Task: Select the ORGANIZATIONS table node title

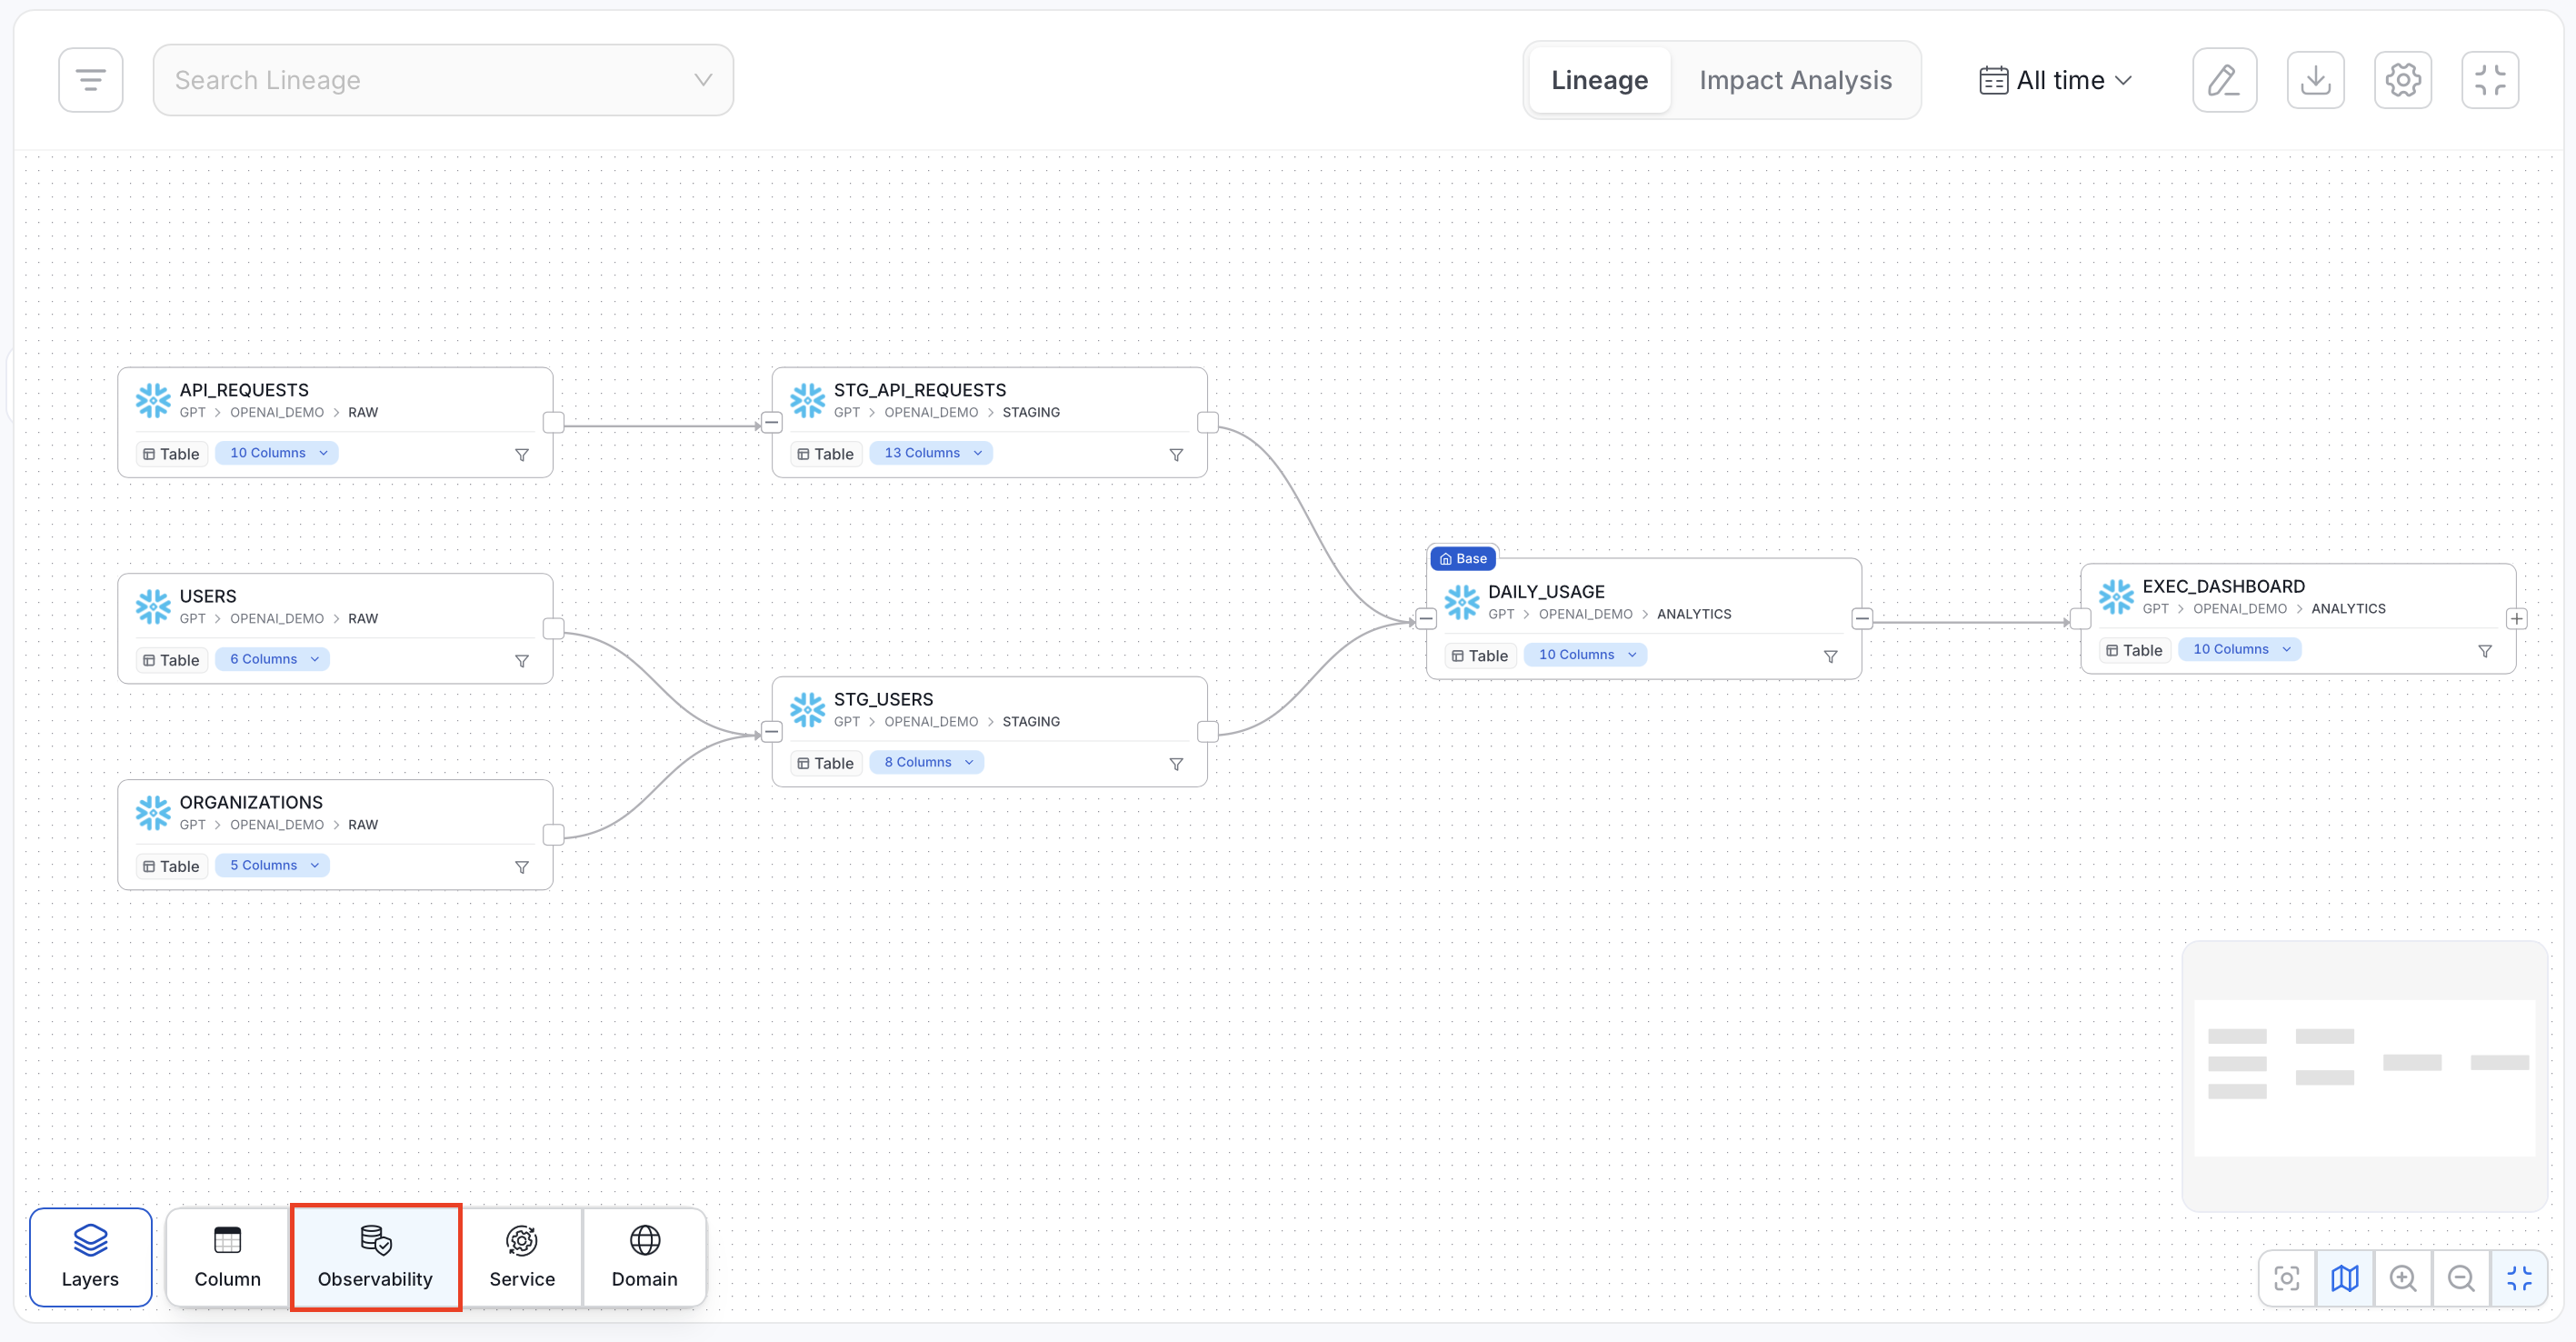Action: 251,802
